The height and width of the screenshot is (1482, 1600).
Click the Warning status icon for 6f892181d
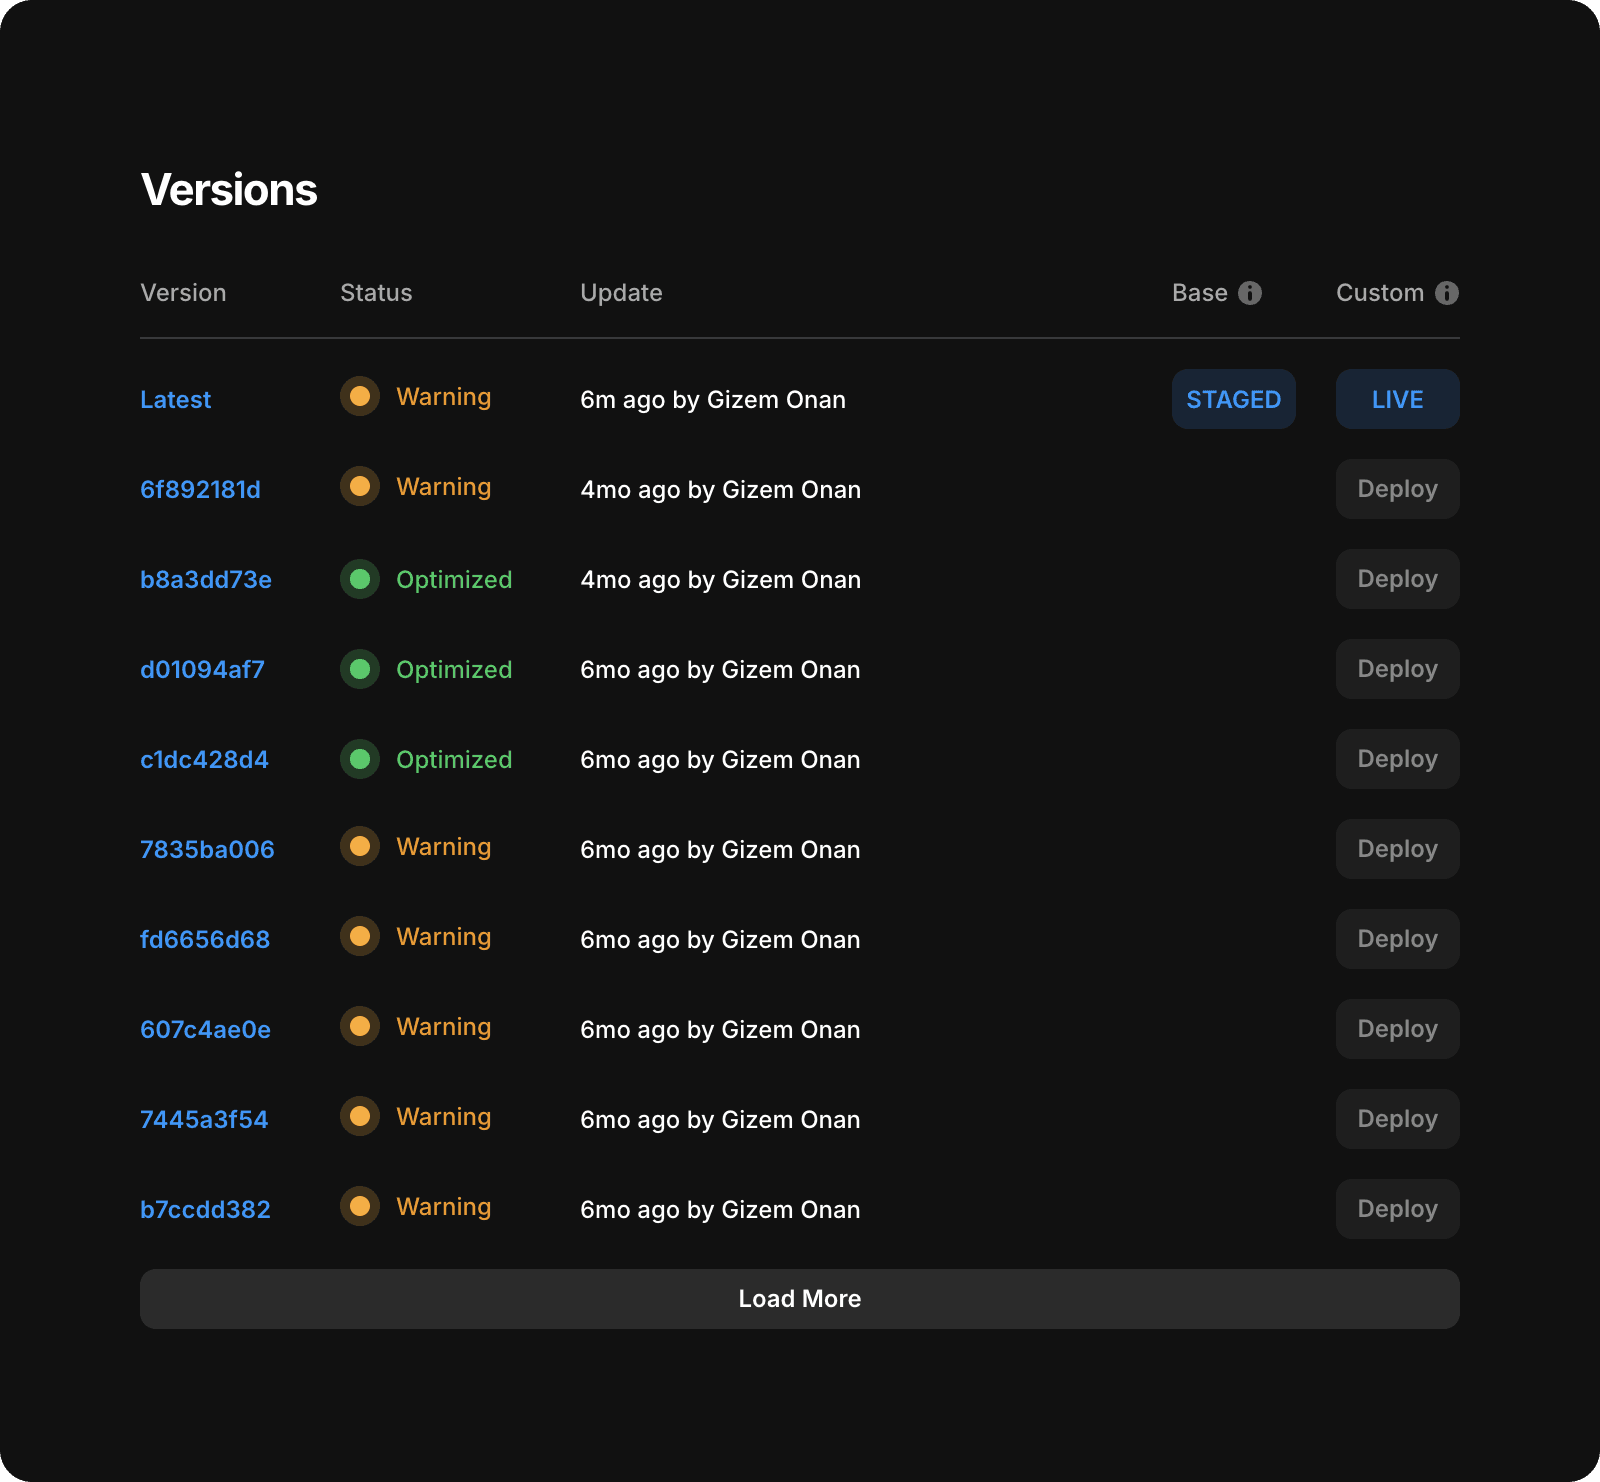(x=360, y=487)
